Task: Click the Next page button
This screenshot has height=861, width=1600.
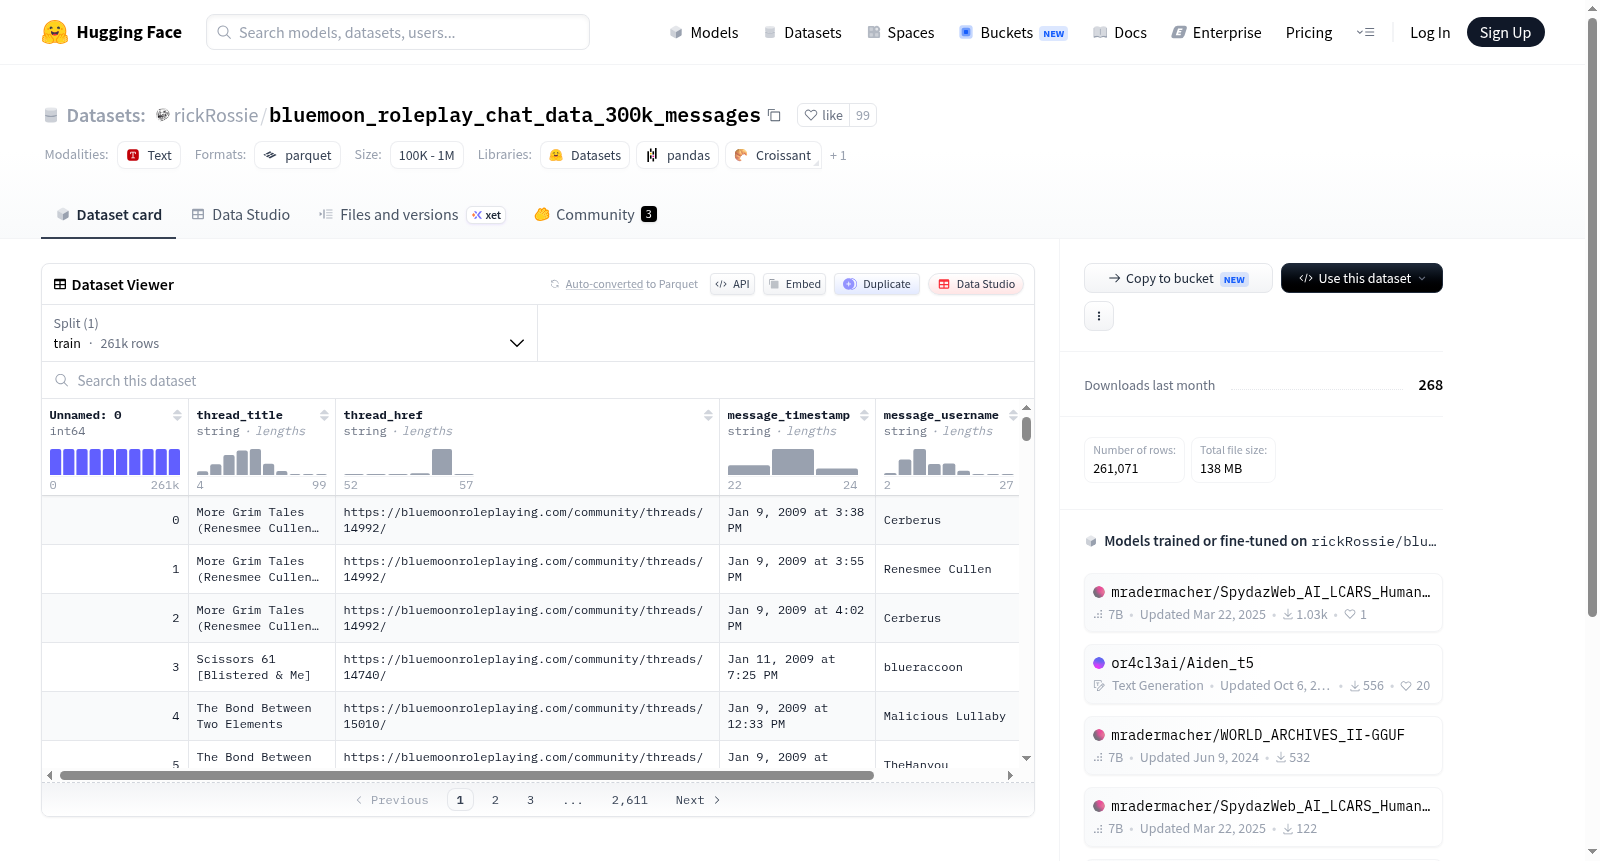Action: [x=698, y=800]
